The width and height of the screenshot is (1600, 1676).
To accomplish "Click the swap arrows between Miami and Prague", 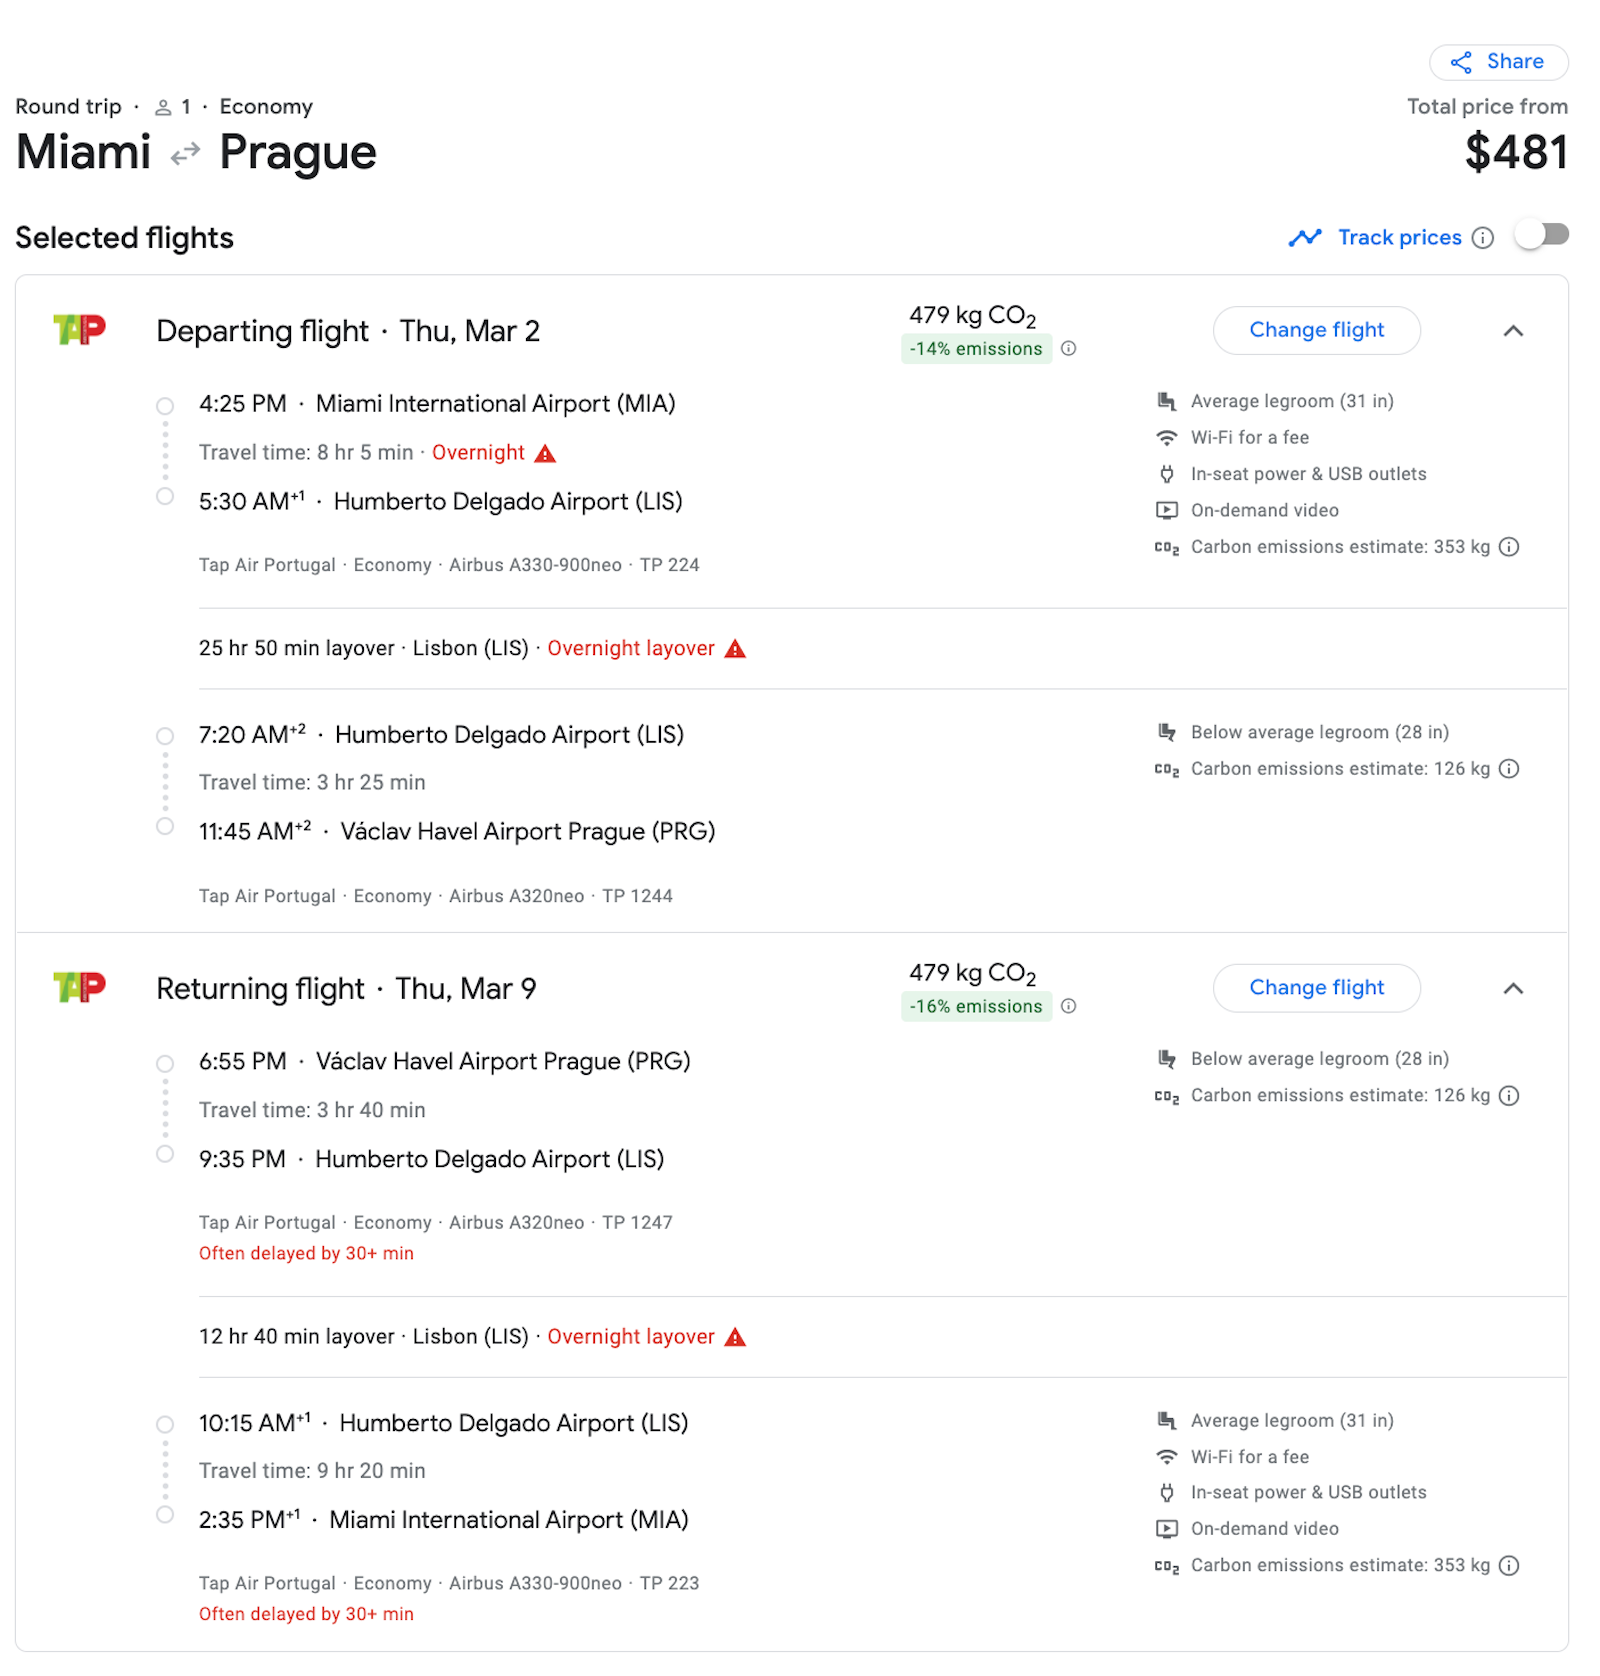I will point(182,154).
